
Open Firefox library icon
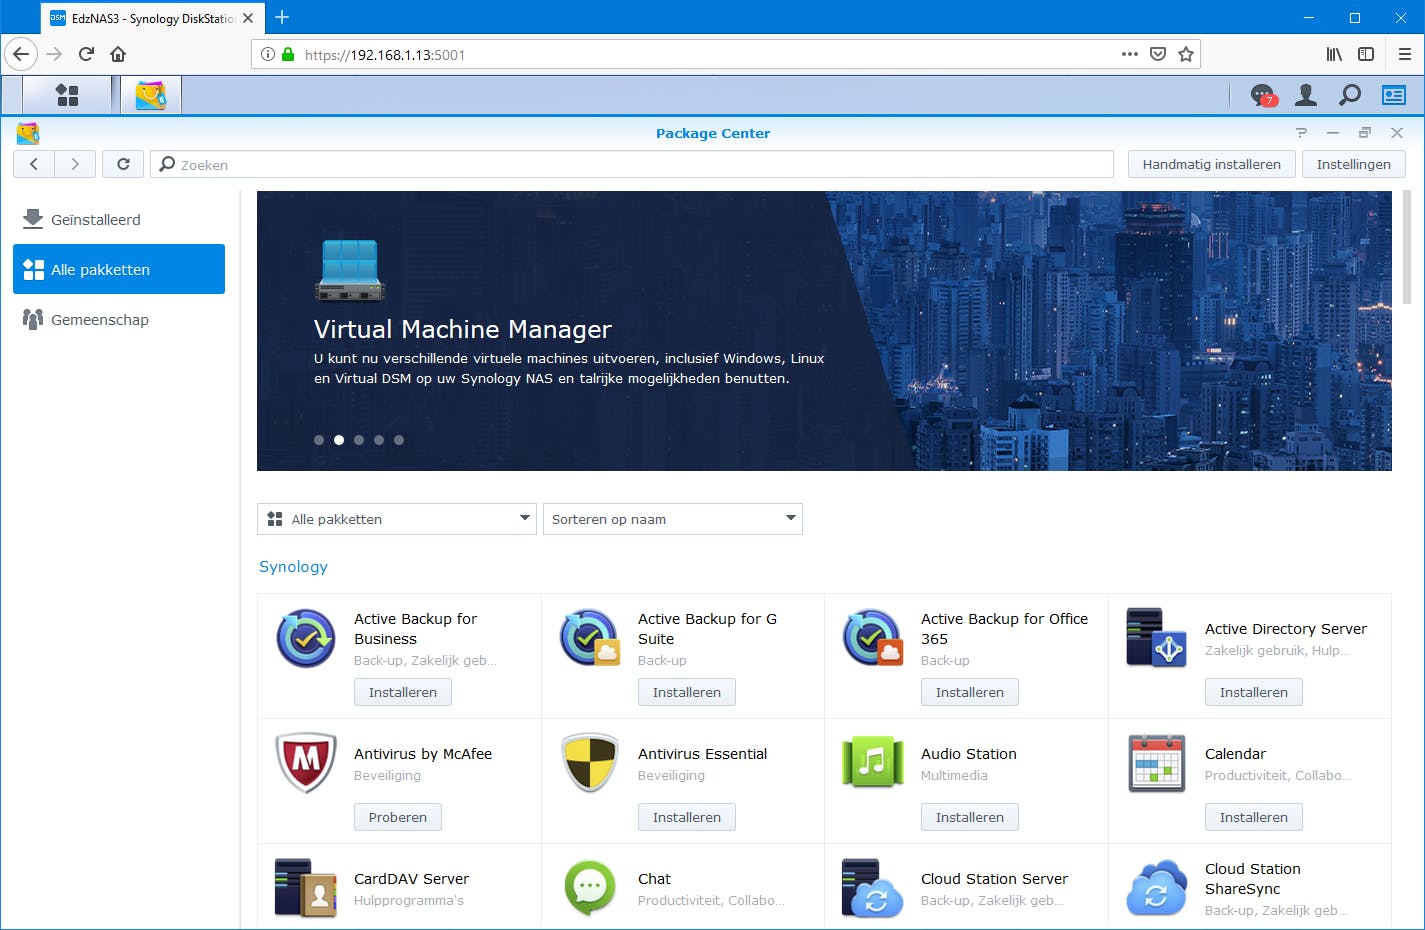[1334, 54]
